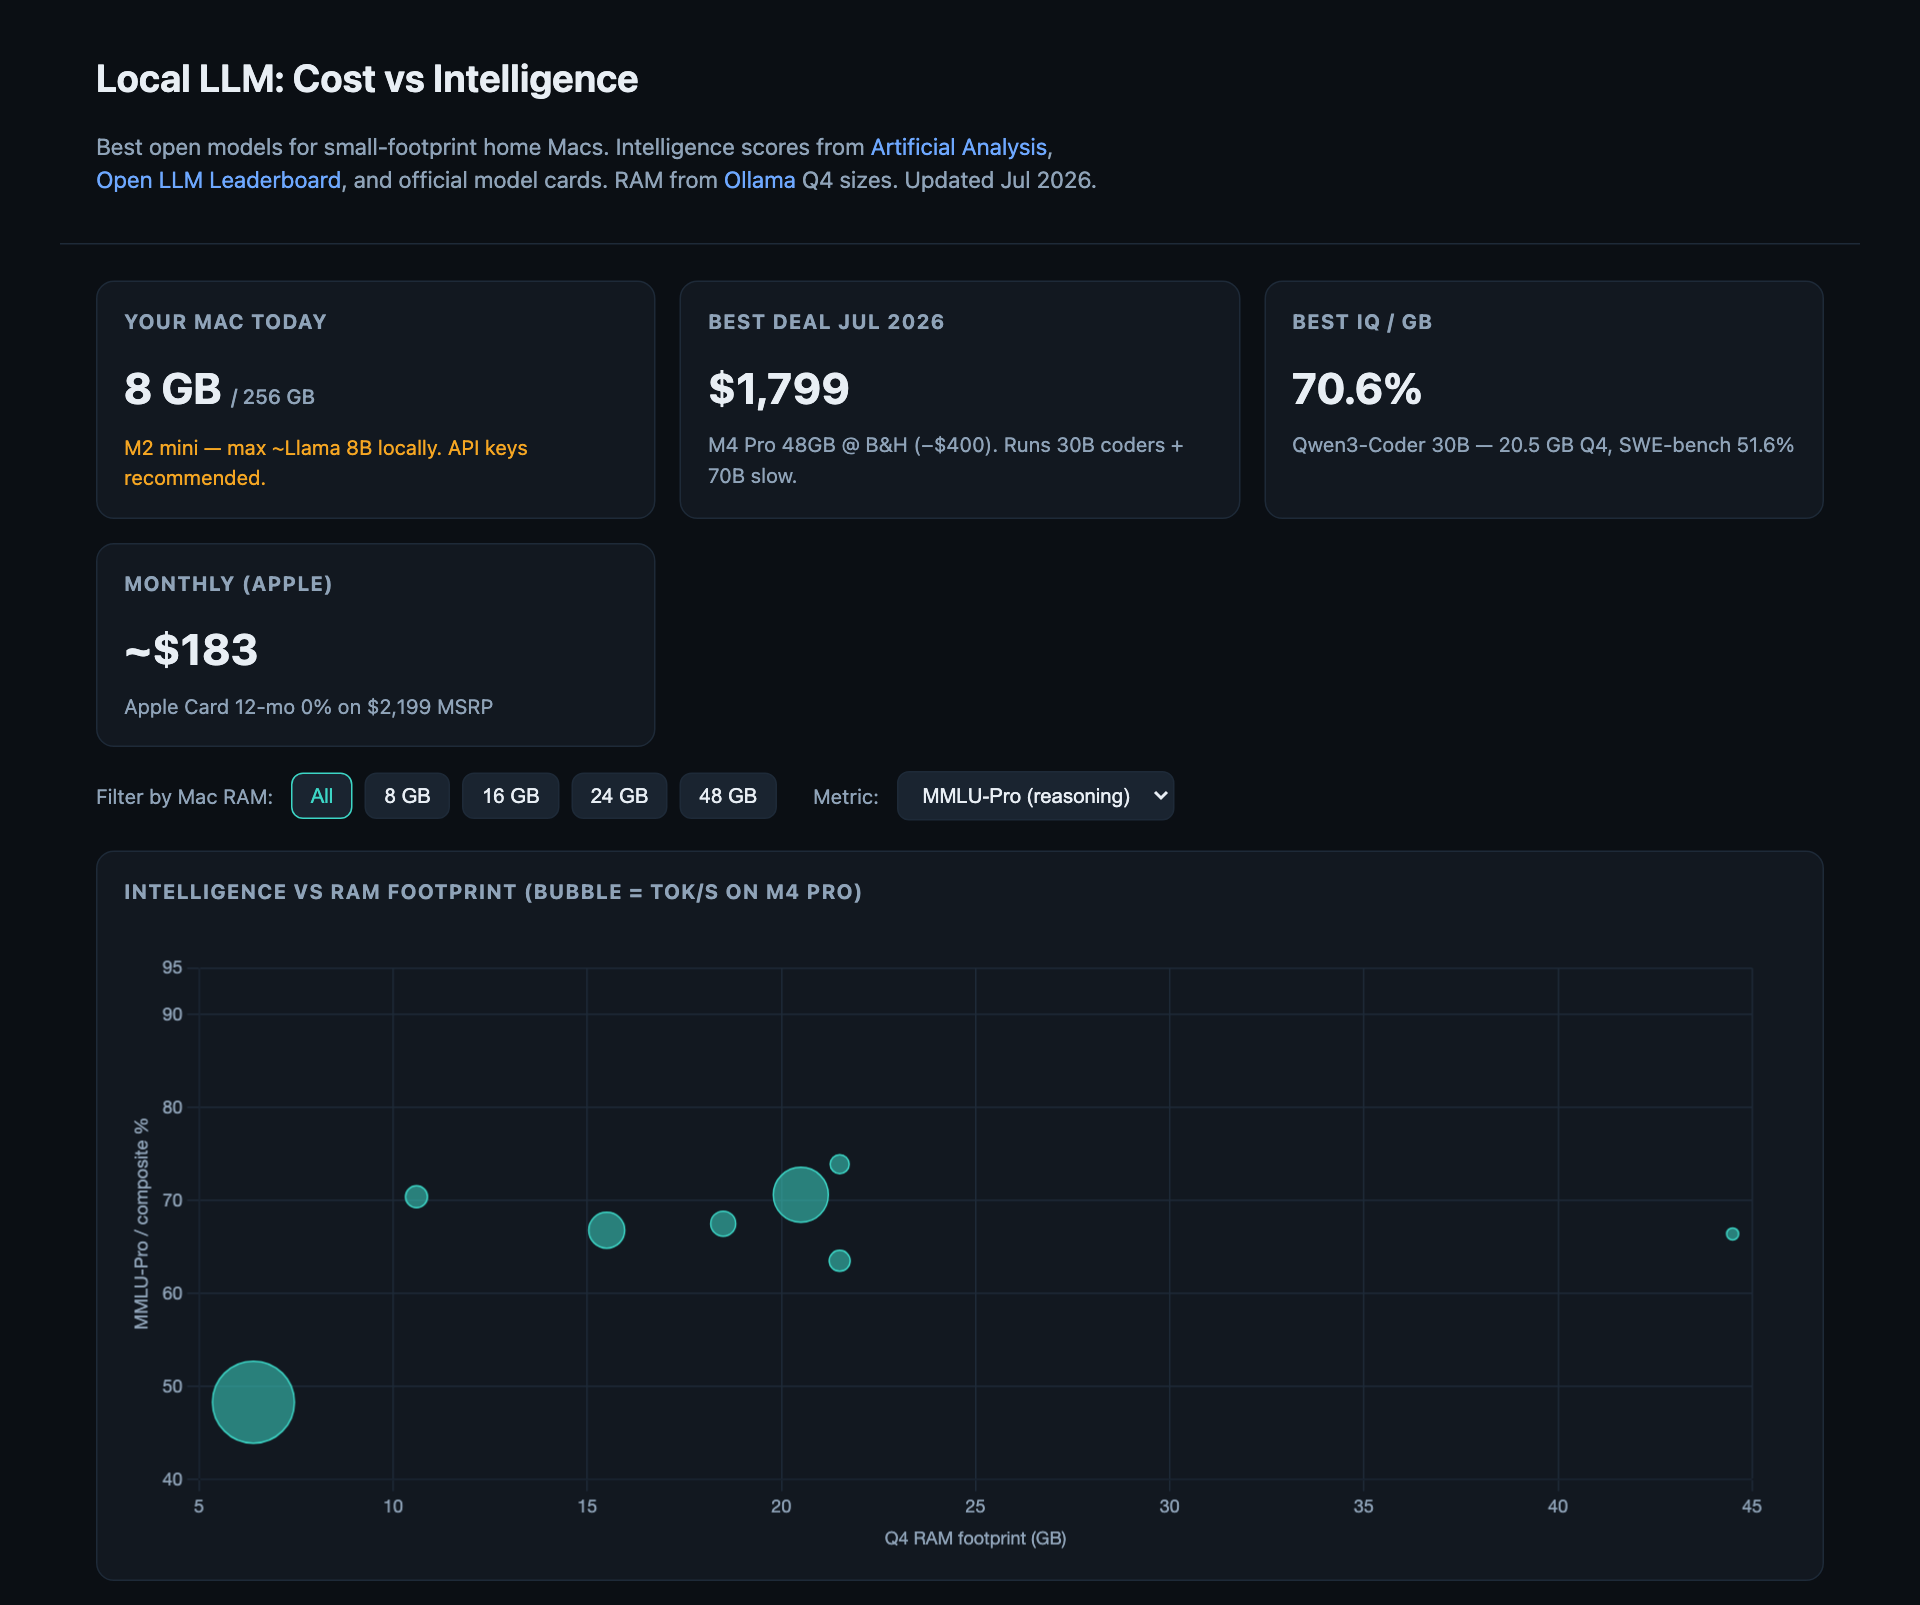Click the Qwen3-Coder 30B description text
1920x1605 pixels.
coord(1542,445)
